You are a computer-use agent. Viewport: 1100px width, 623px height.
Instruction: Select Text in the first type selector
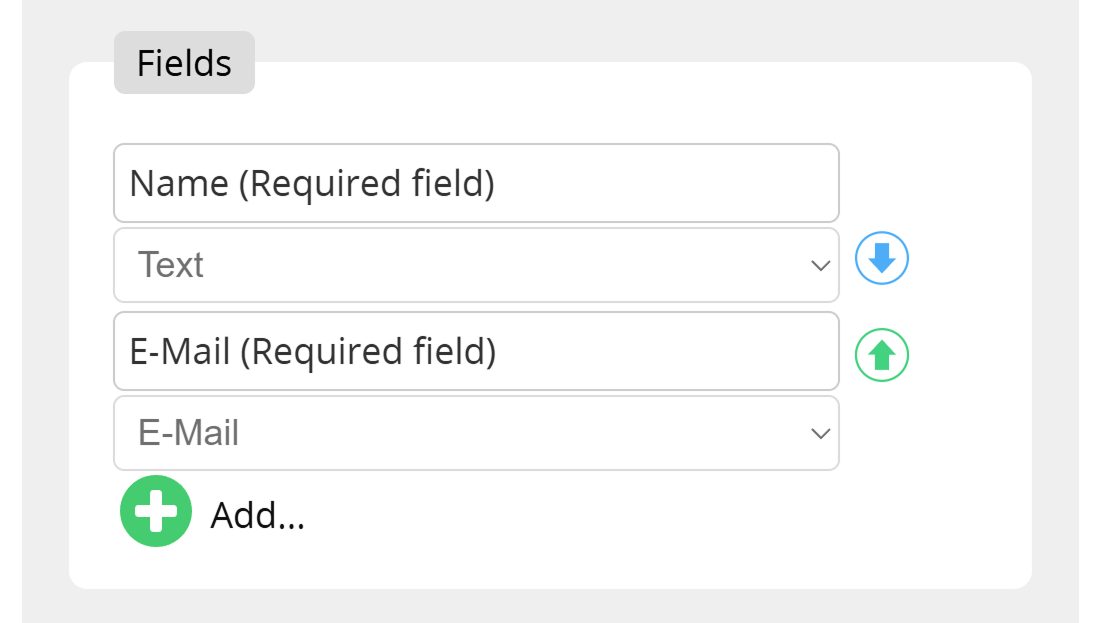(476, 265)
